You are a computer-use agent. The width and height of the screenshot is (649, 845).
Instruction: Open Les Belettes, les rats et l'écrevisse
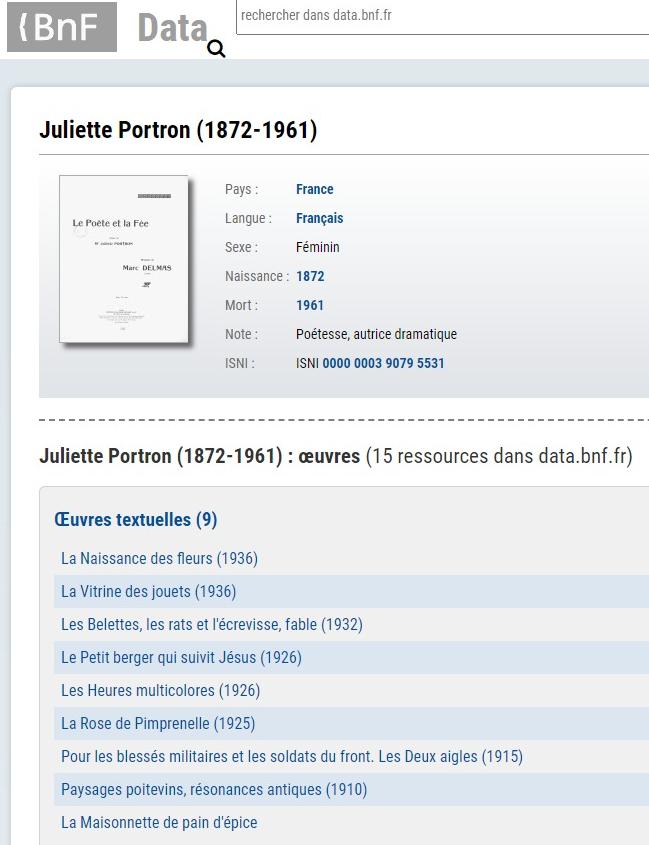(x=211, y=625)
